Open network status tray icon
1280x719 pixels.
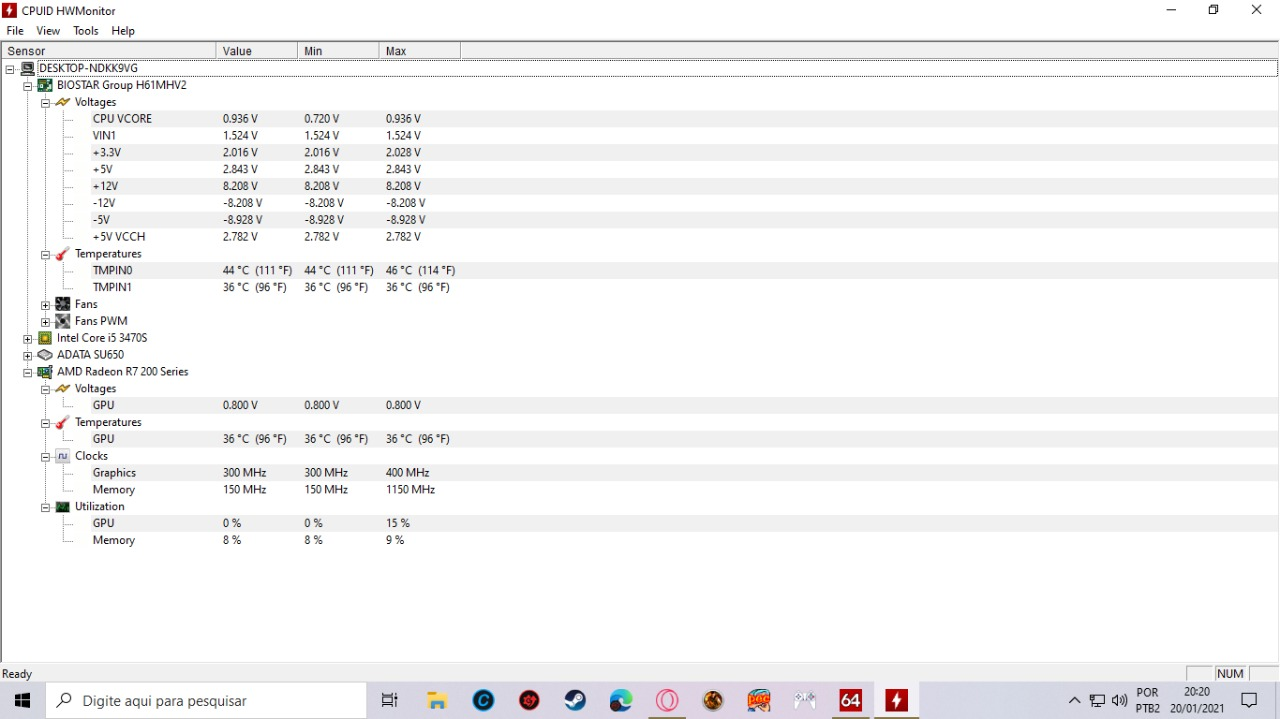click(x=1097, y=701)
